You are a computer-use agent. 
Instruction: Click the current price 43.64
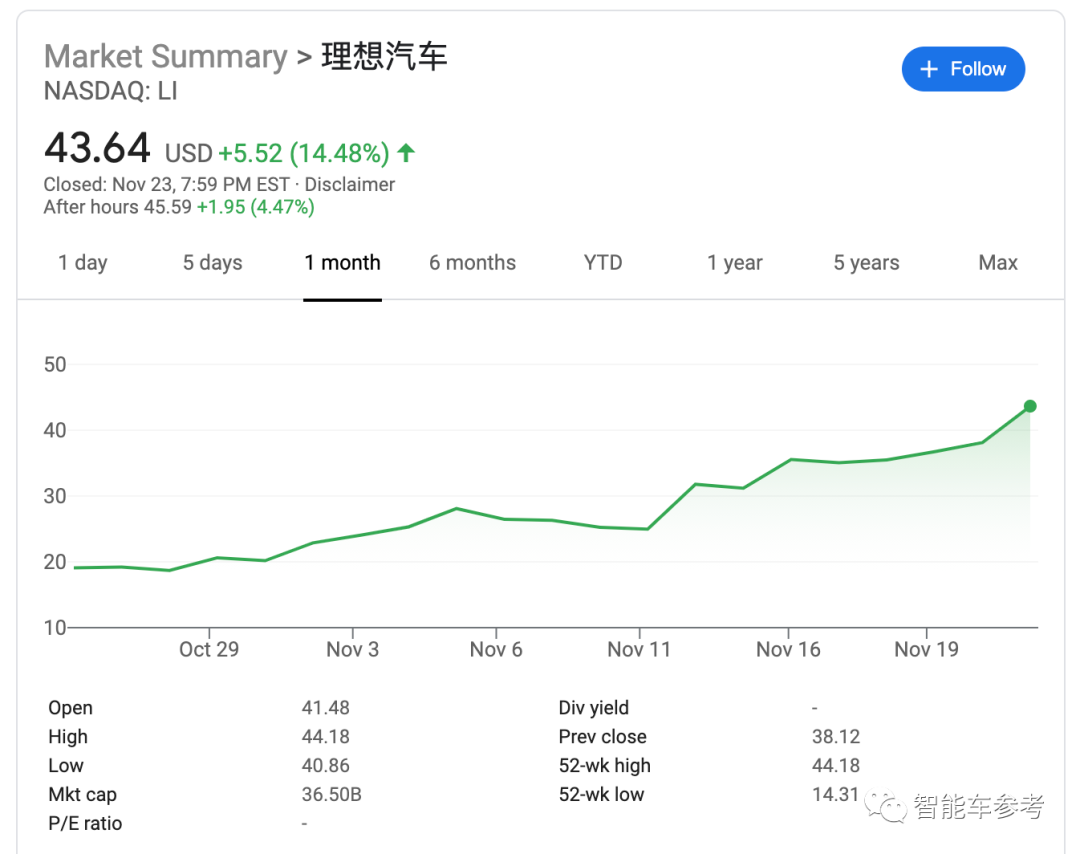click(97, 148)
